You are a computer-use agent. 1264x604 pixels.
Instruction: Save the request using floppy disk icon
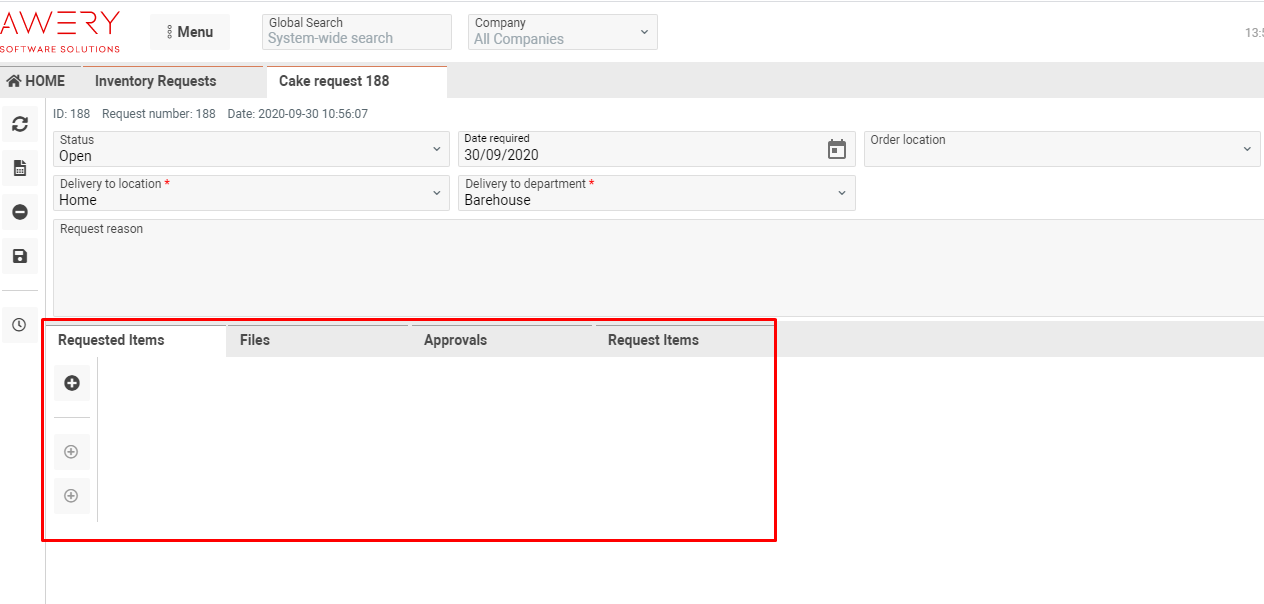[x=19, y=256]
